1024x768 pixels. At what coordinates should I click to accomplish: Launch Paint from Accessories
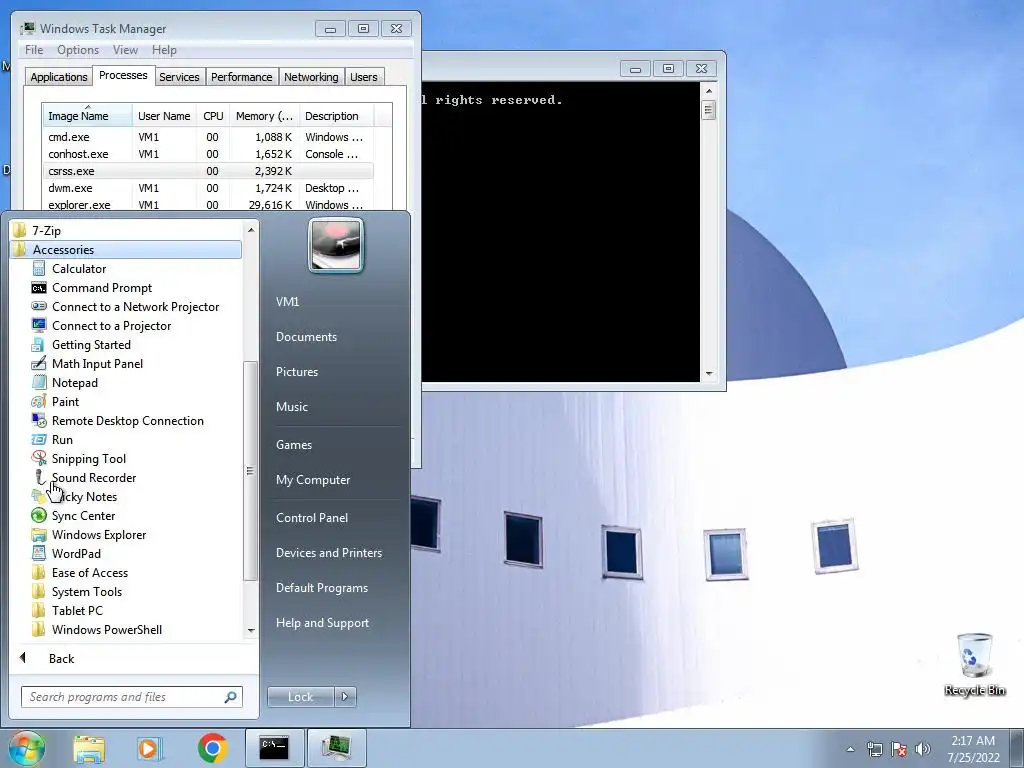click(x=65, y=401)
